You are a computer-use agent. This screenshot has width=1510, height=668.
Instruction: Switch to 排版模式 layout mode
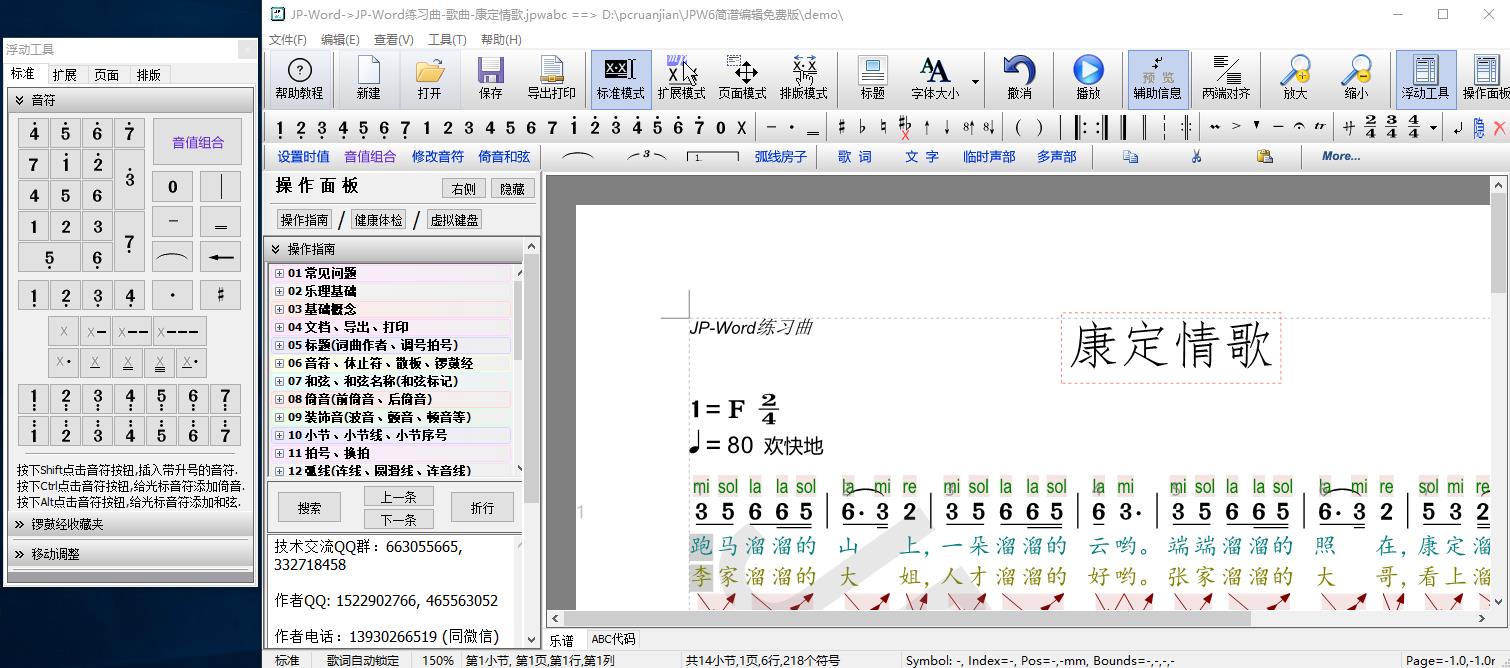pyautogui.click(x=803, y=78)
